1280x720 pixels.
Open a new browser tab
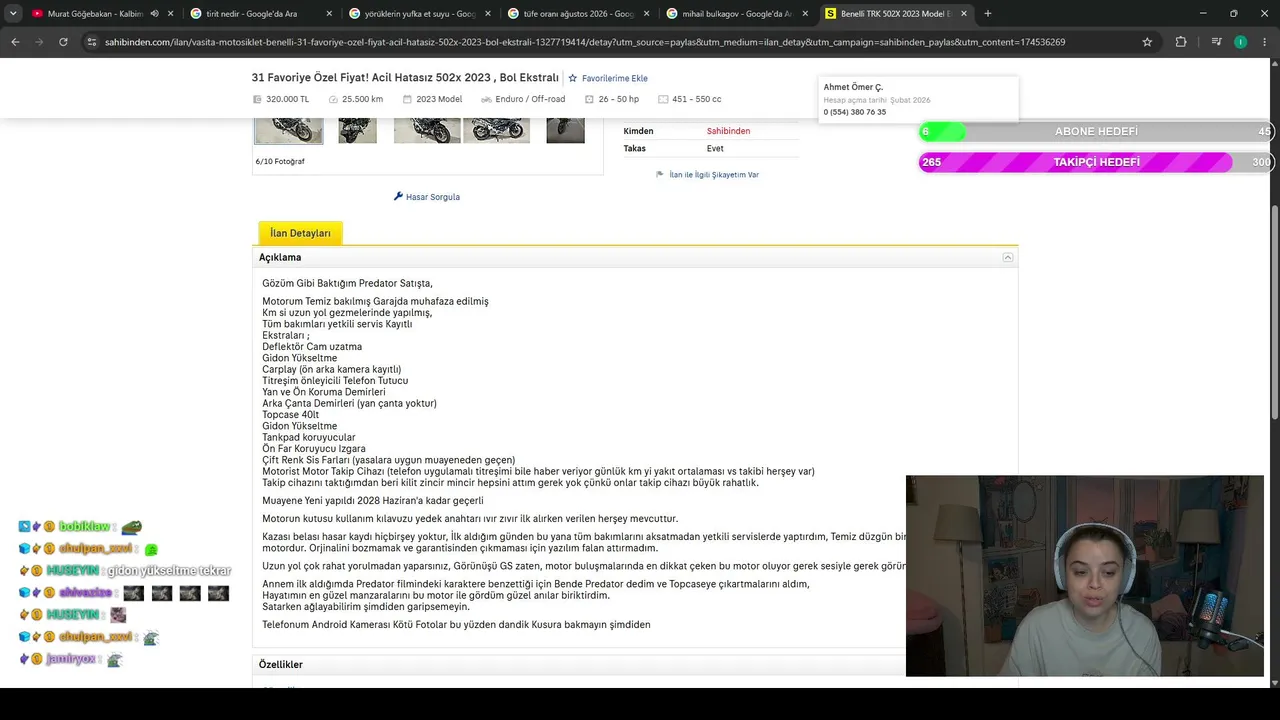(x=988, y=14)
